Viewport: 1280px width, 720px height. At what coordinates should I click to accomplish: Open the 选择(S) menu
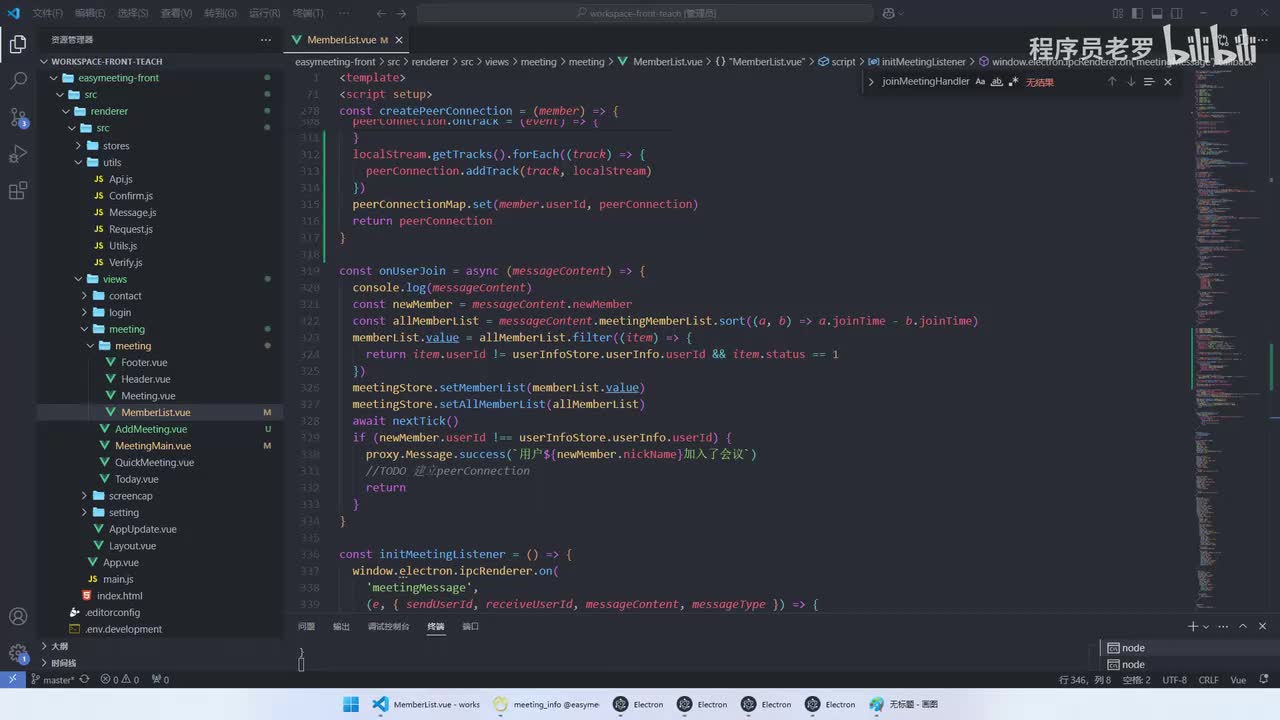click(x=133, y=13)
